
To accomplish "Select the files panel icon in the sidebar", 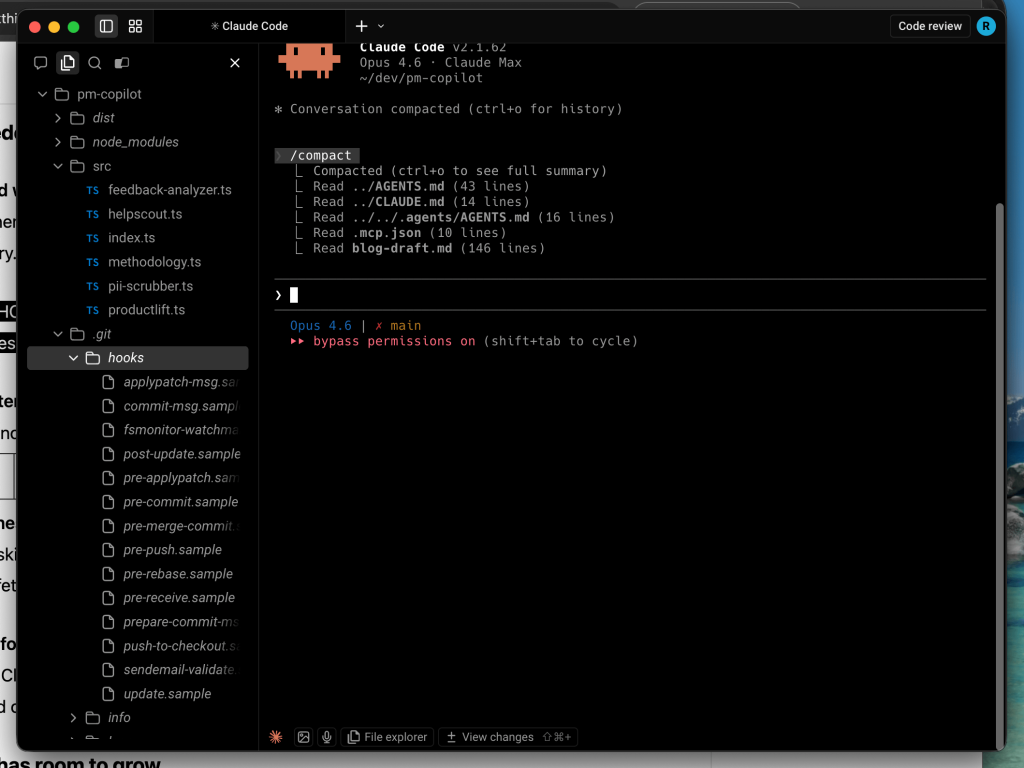I will coord(67,62).
